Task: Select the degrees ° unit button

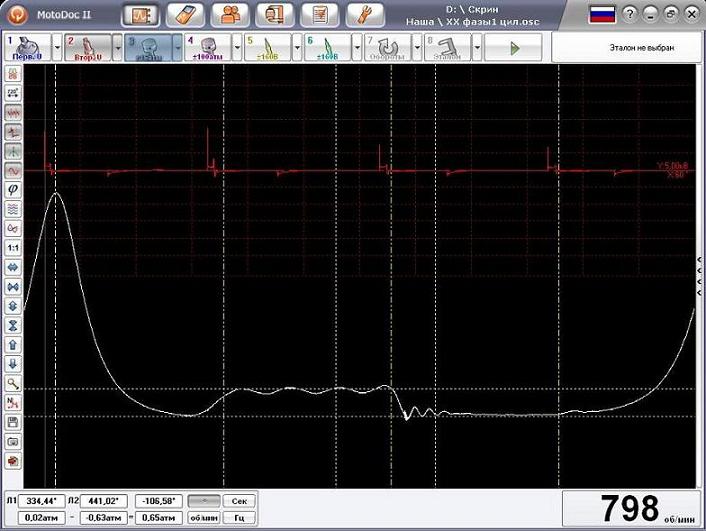Action: pos(204,501)
